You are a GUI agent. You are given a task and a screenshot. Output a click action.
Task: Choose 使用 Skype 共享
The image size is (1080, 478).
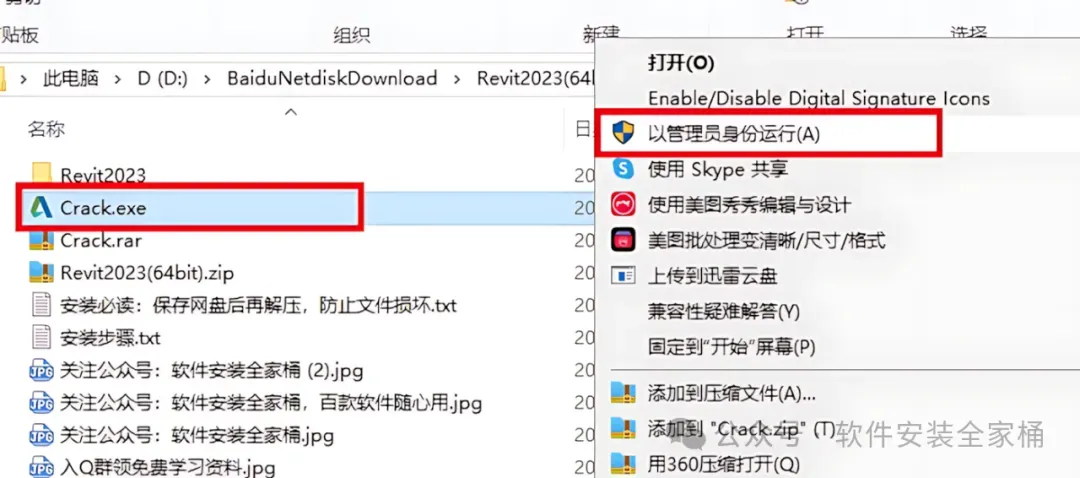[x=718, y=169]
